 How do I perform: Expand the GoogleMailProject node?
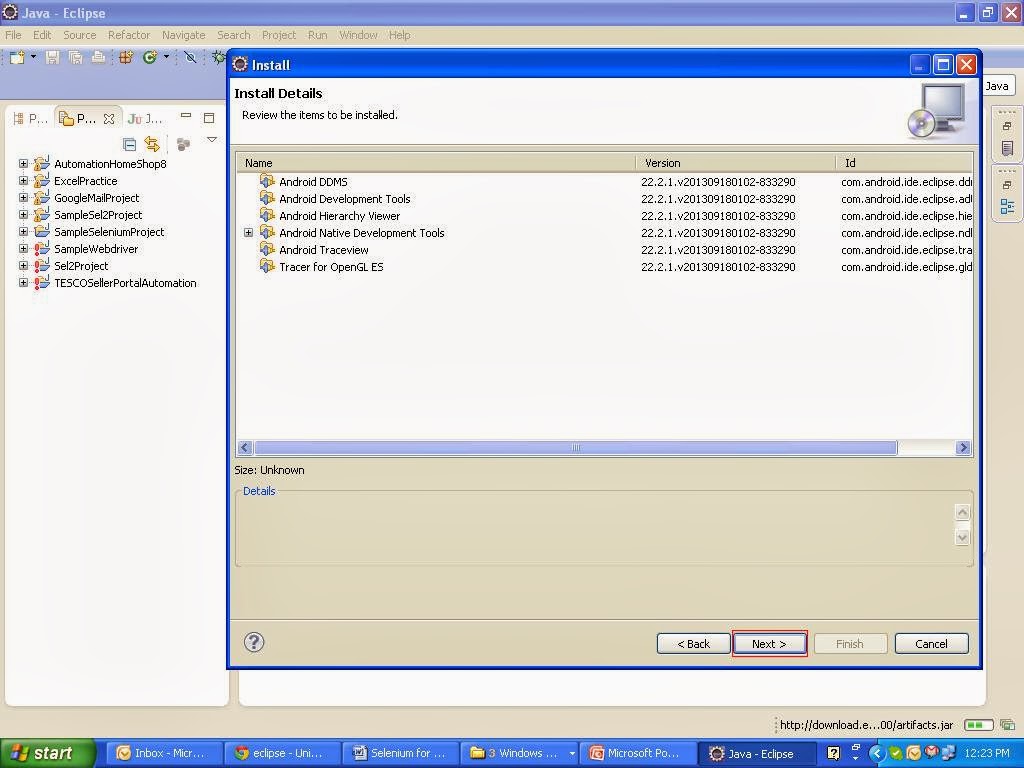[x=24, y=197]
